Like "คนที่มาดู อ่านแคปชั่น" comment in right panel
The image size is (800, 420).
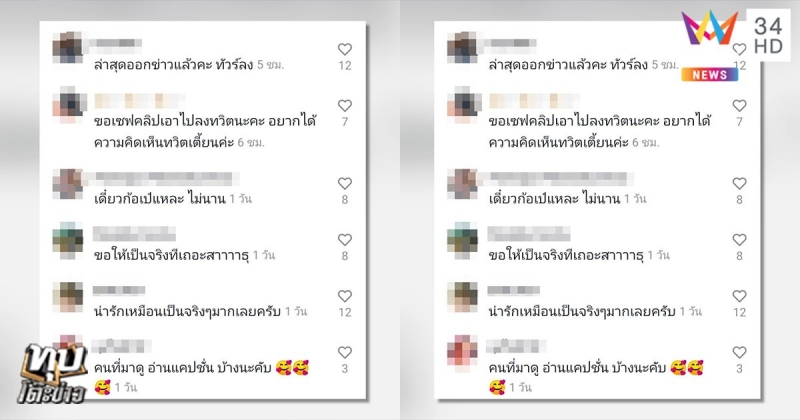tap(739, 352)
